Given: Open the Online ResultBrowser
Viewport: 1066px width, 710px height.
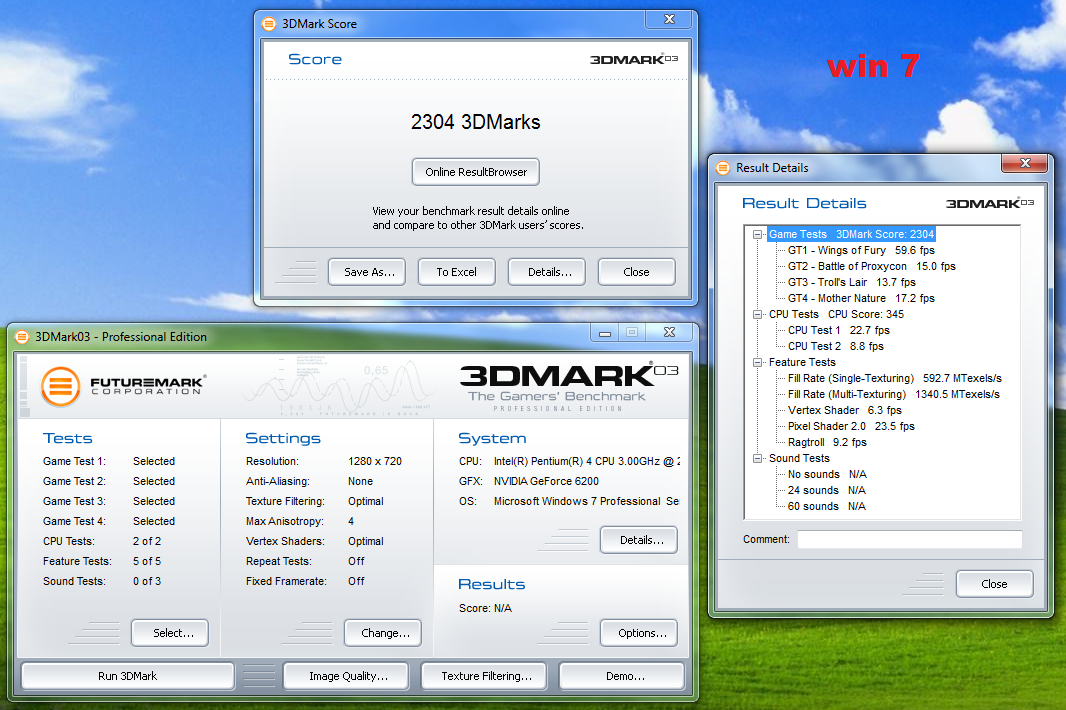Looking at the screenshot, I should 476,172.
